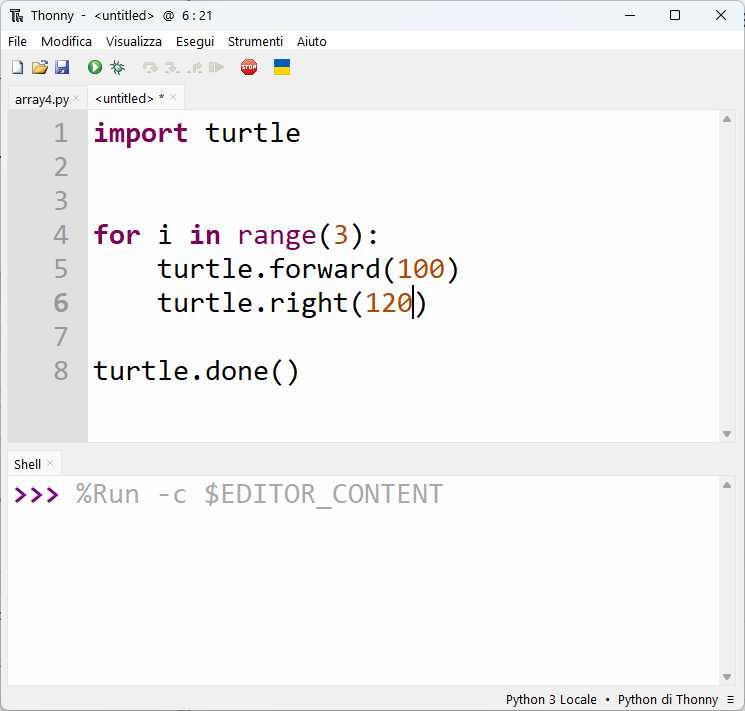Viewport: 745px width, 711px height.
Task: Close the array4.py tab
Action: pyautogui.click(x=76, y=98)
